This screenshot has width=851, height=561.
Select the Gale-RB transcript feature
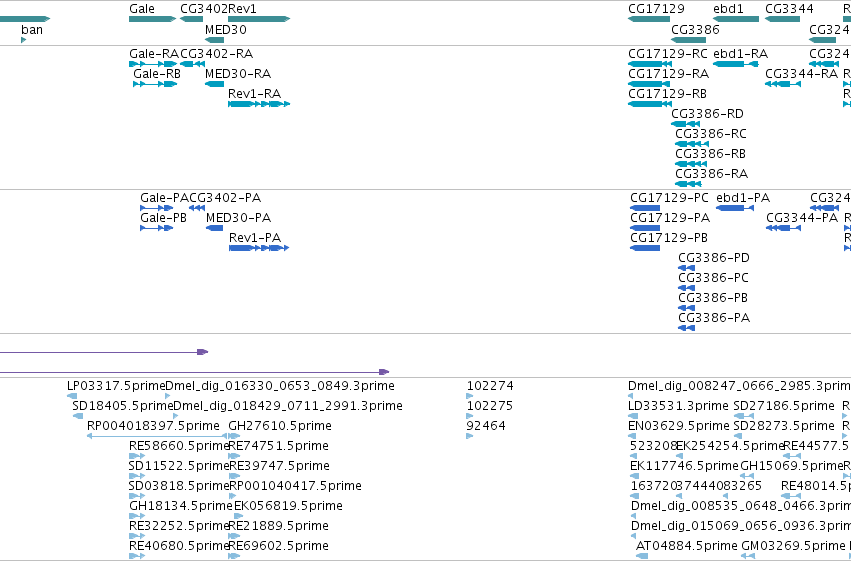pos(155,84)
